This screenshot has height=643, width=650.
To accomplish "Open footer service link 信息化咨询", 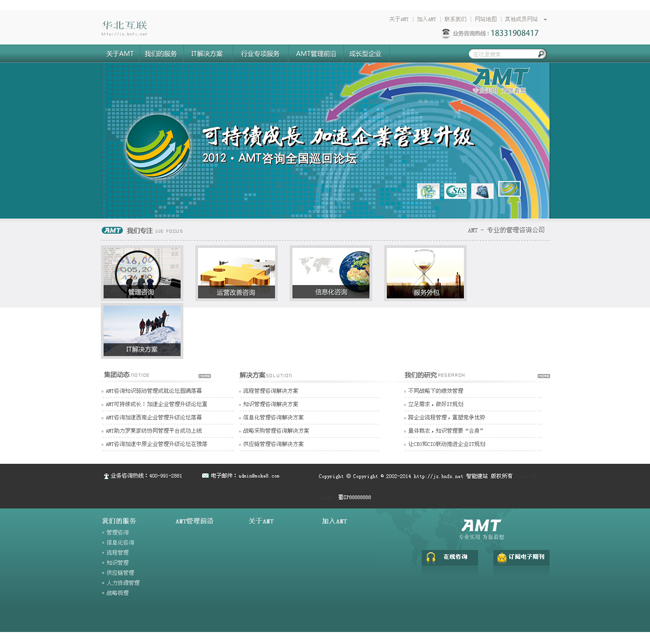I will [x=120, y=543].
